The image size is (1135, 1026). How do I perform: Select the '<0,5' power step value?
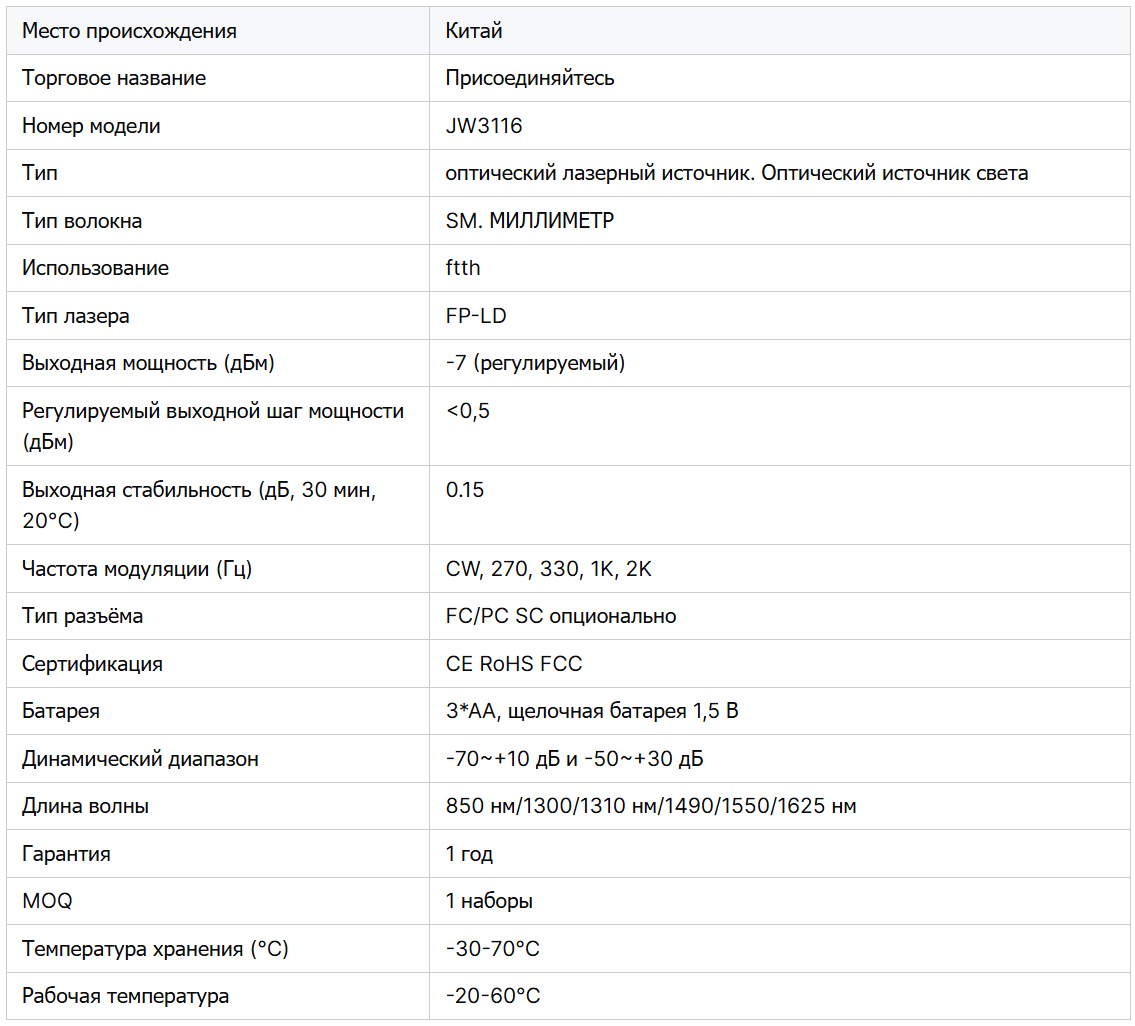pos(468,411)
